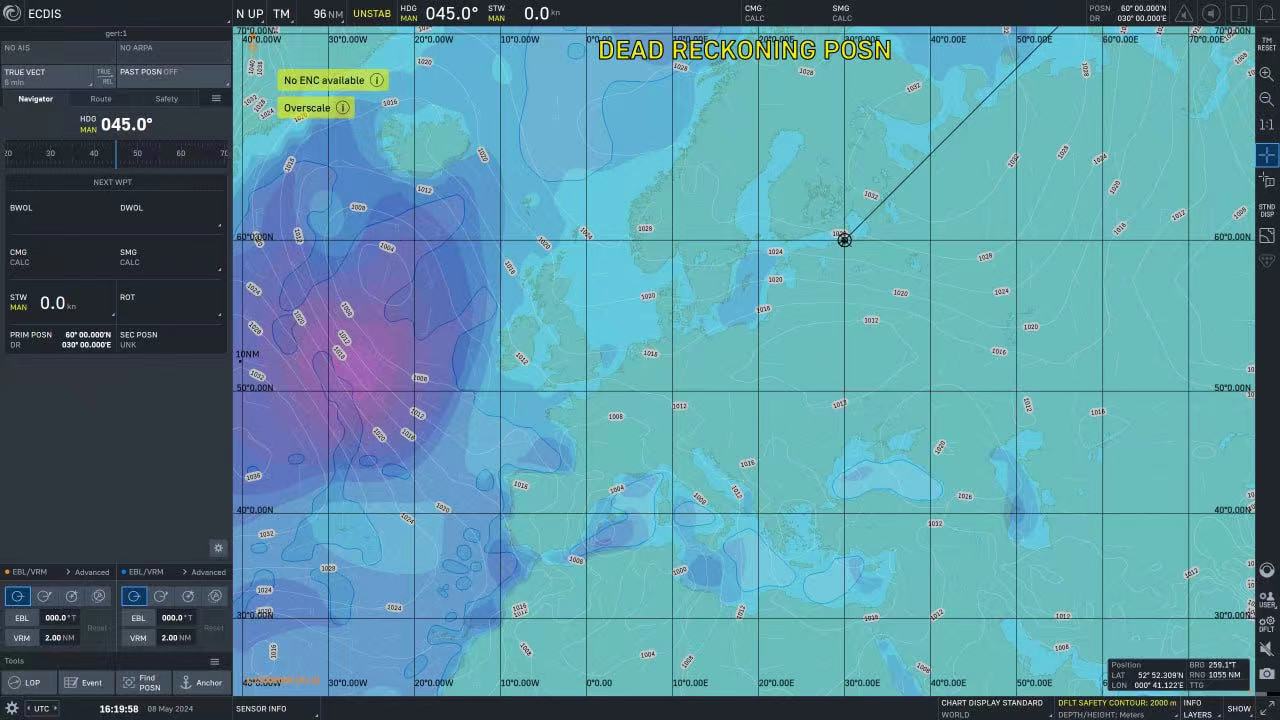Open settings with the gear icon
Viewport: 1280px width, 720px height.
(x=12, y=708)
